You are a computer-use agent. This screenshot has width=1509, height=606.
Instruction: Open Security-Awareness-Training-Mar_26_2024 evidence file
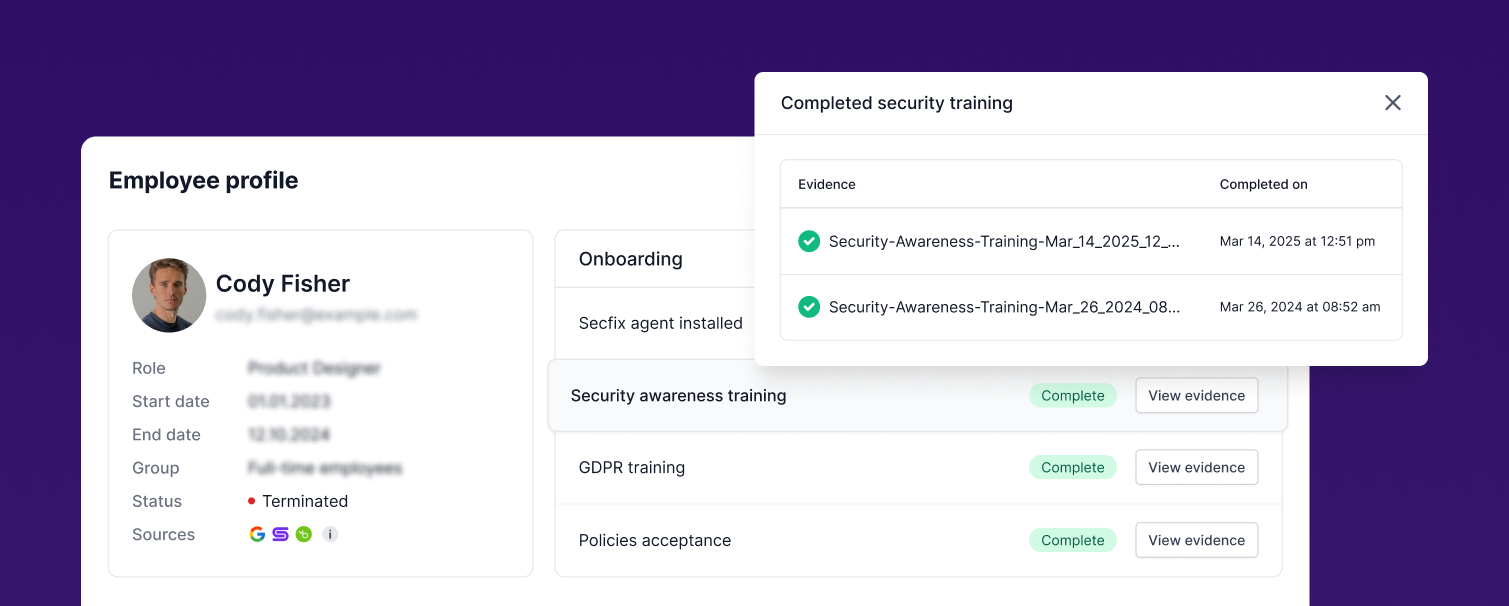pos(1004,307)
